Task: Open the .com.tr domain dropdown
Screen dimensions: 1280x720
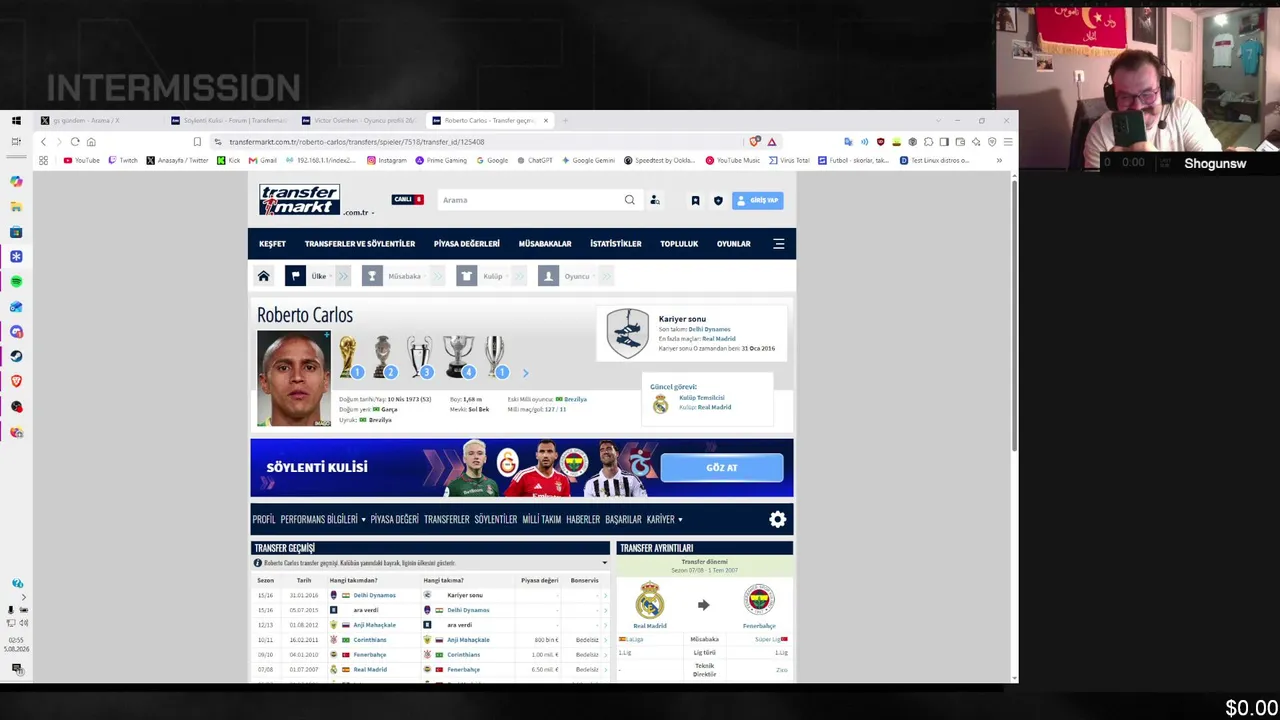Action: pyautogui.click(x=358, y=212)
